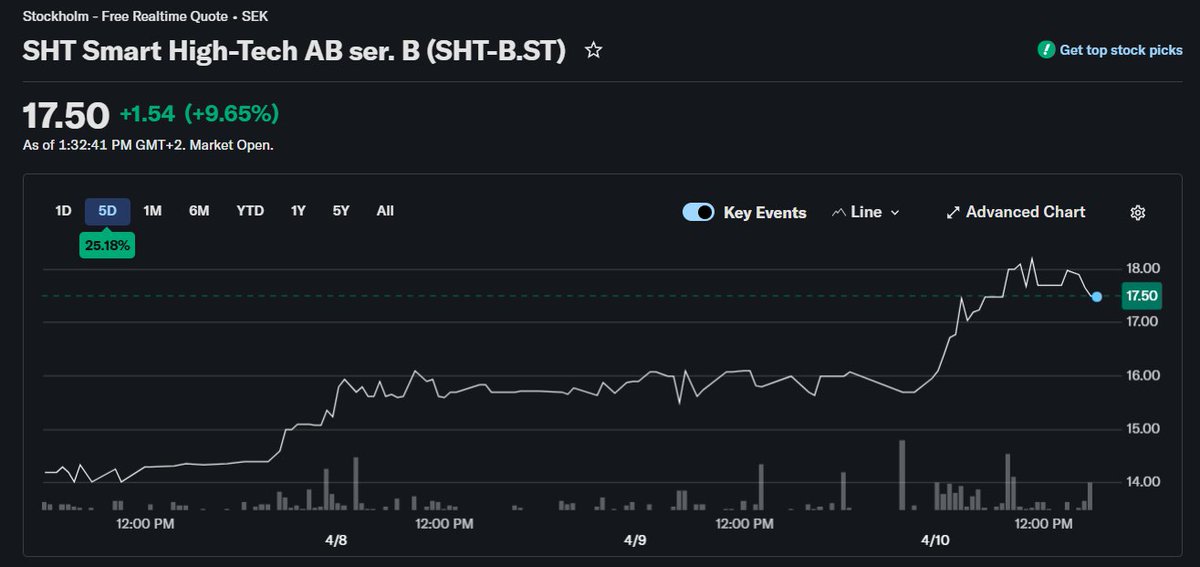The image size is (1200, 567).
Task: Click the 18.00 price axis label
Action: pos(1143,268)
